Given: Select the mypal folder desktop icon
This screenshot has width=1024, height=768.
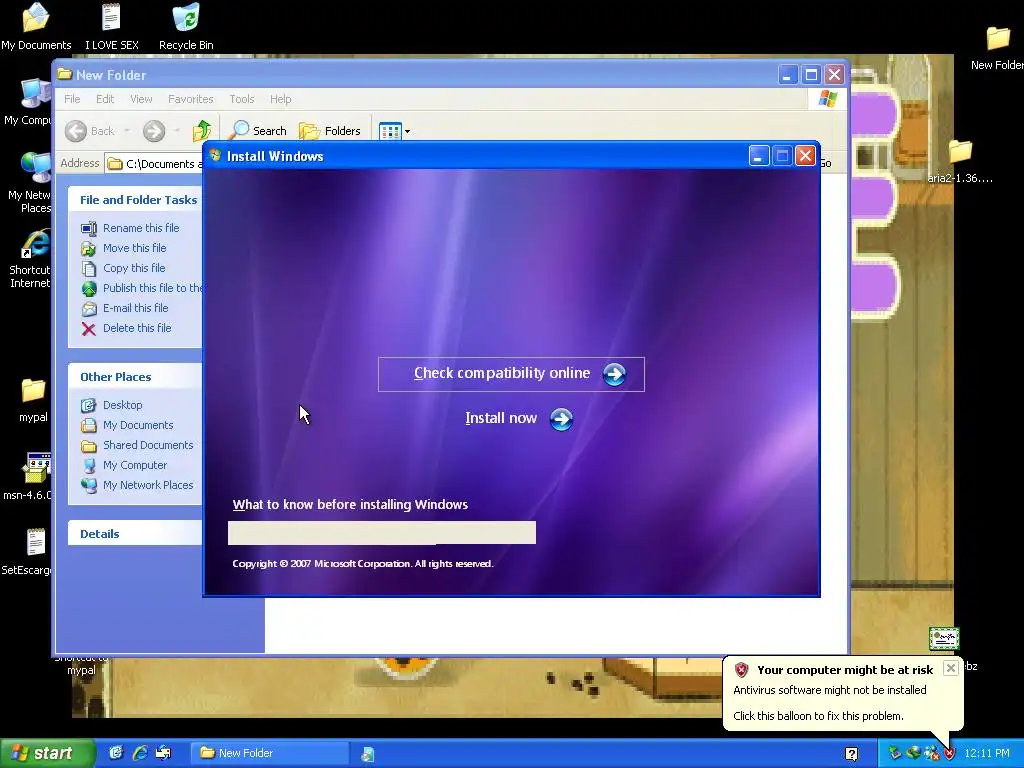Looking at the screenshot, I should 33,400.
